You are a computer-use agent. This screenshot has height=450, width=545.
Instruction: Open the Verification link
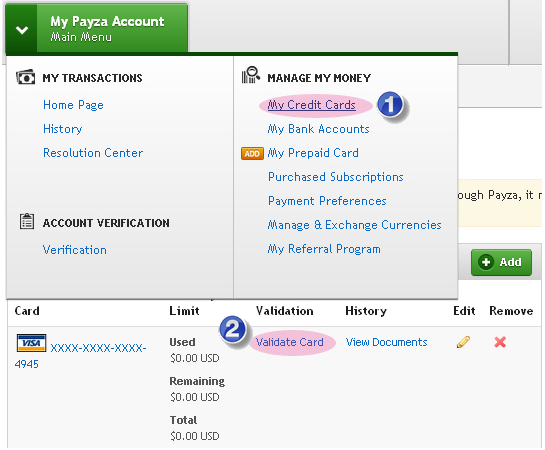tap(74, 250)
